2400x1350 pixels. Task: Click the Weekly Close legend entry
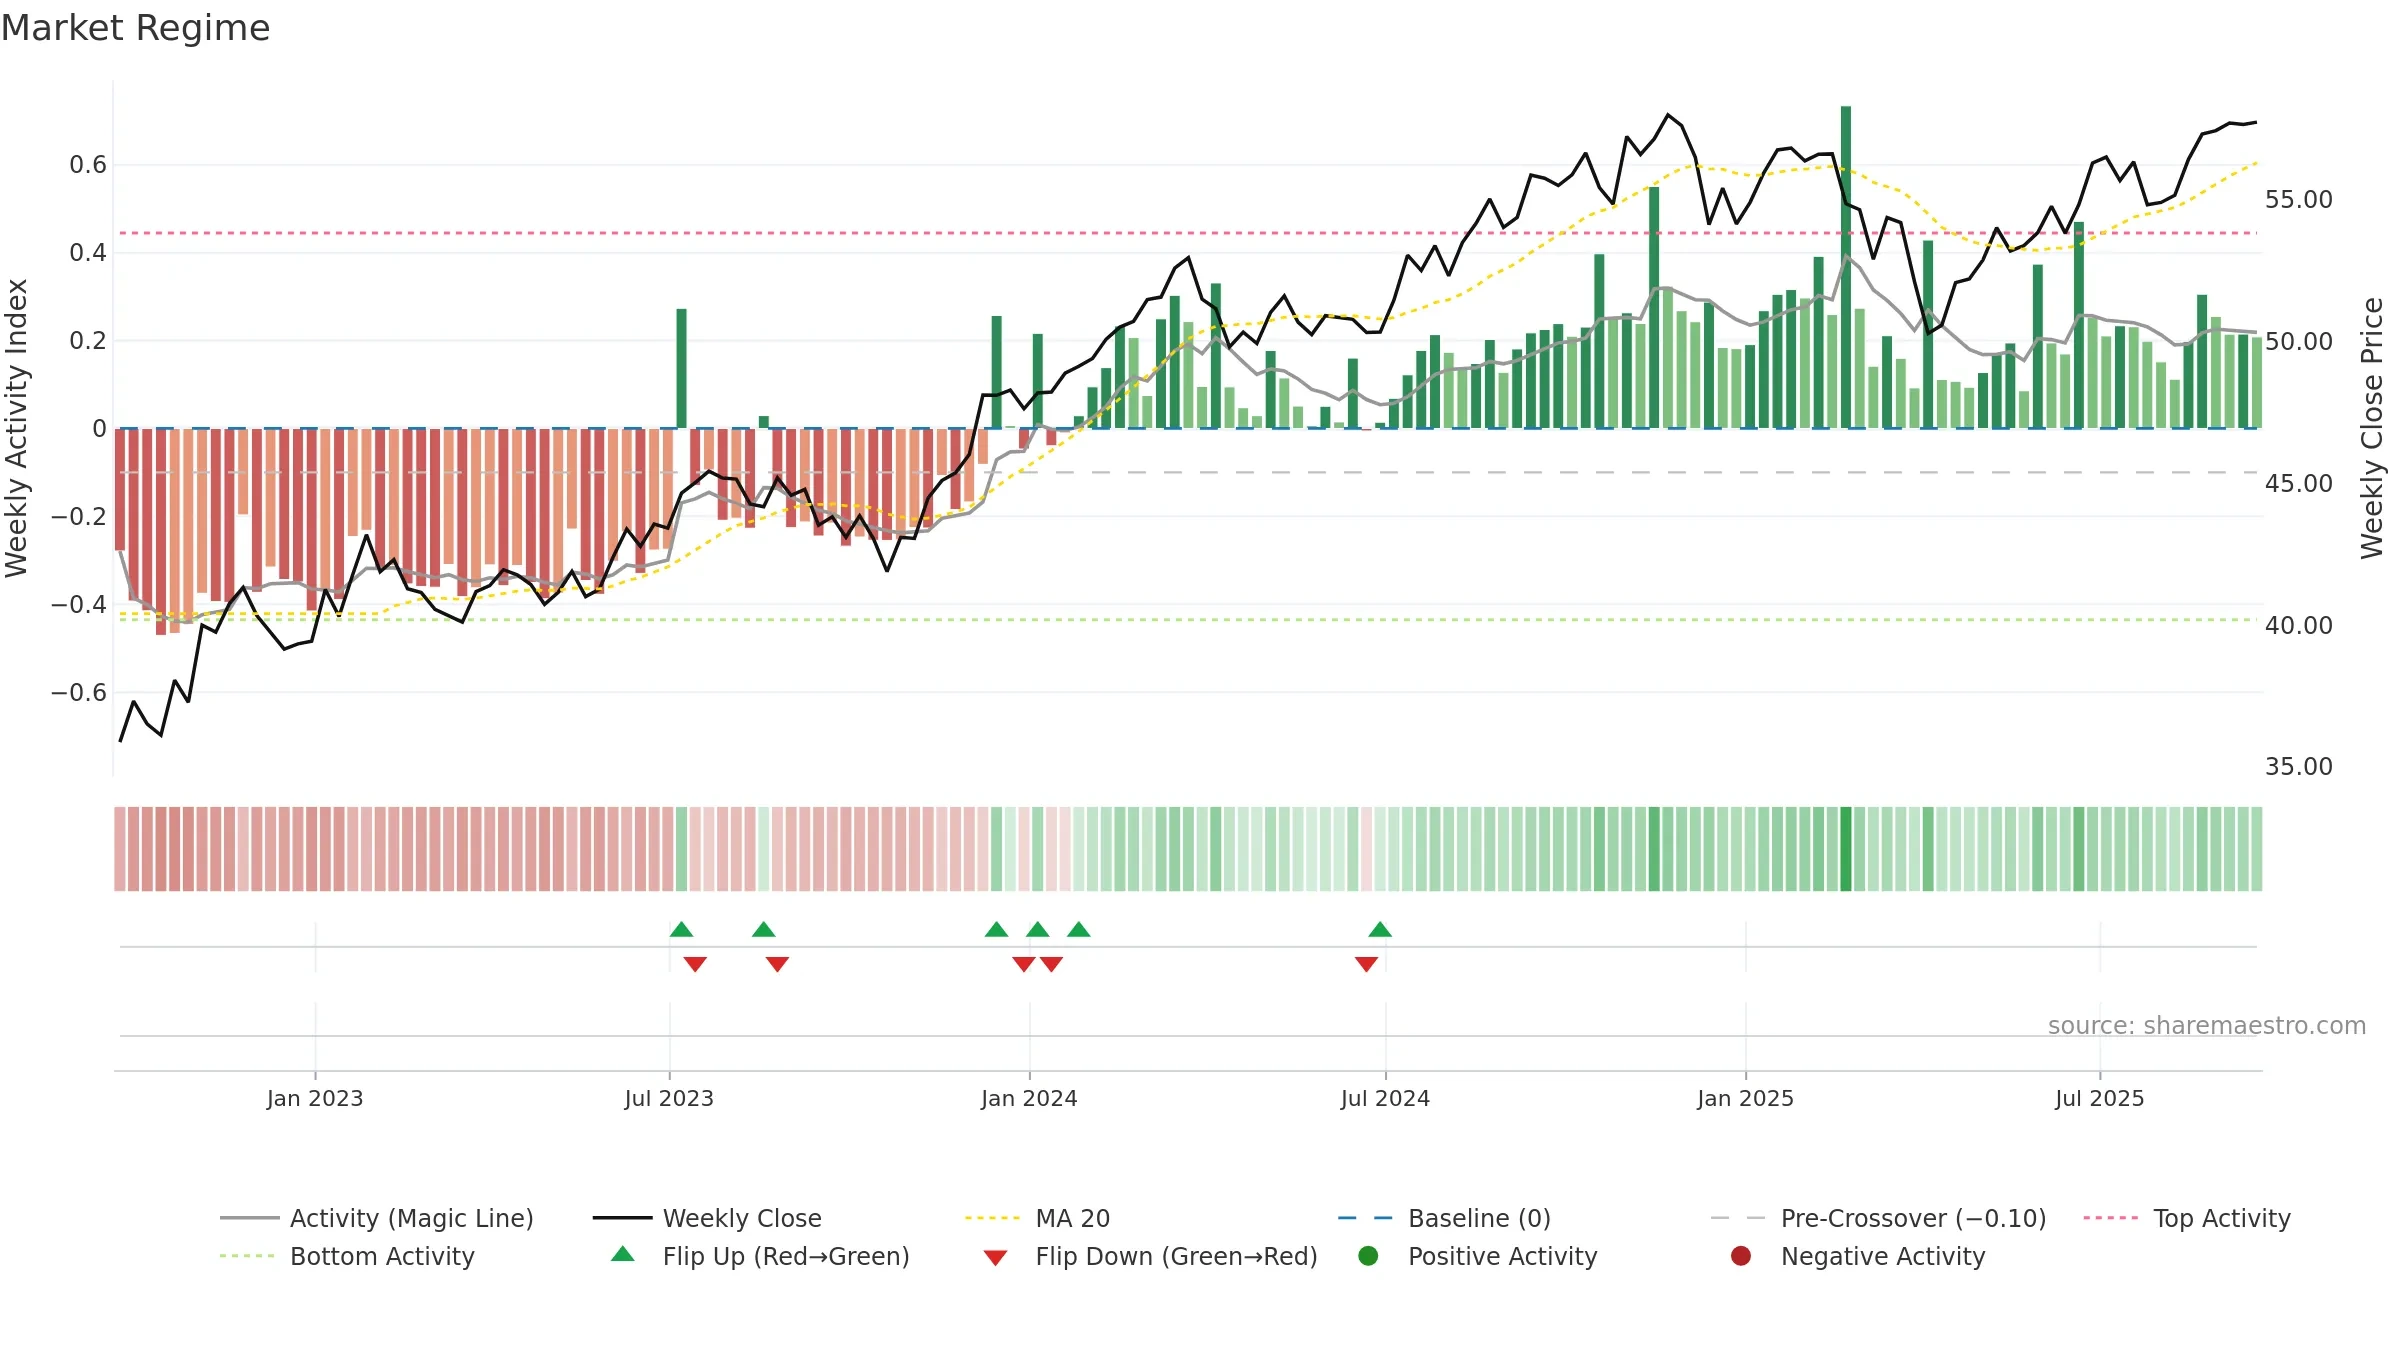pyautogui.click(x=707, y=1218)
